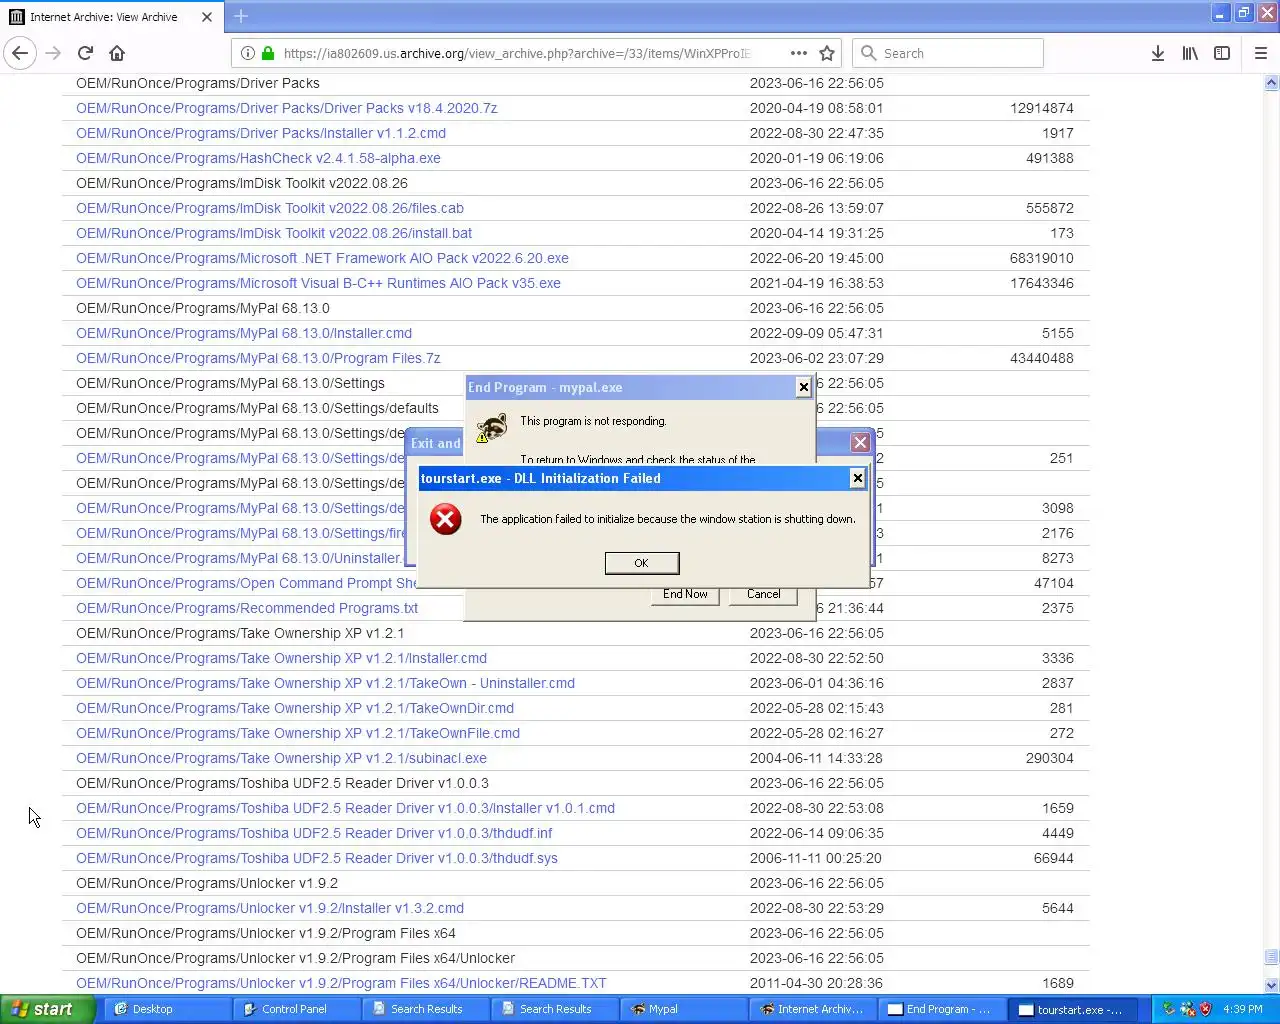Screen dimensions: 1280x1024
Task: Open a new browser tab
Action: [x=241, y=16]
